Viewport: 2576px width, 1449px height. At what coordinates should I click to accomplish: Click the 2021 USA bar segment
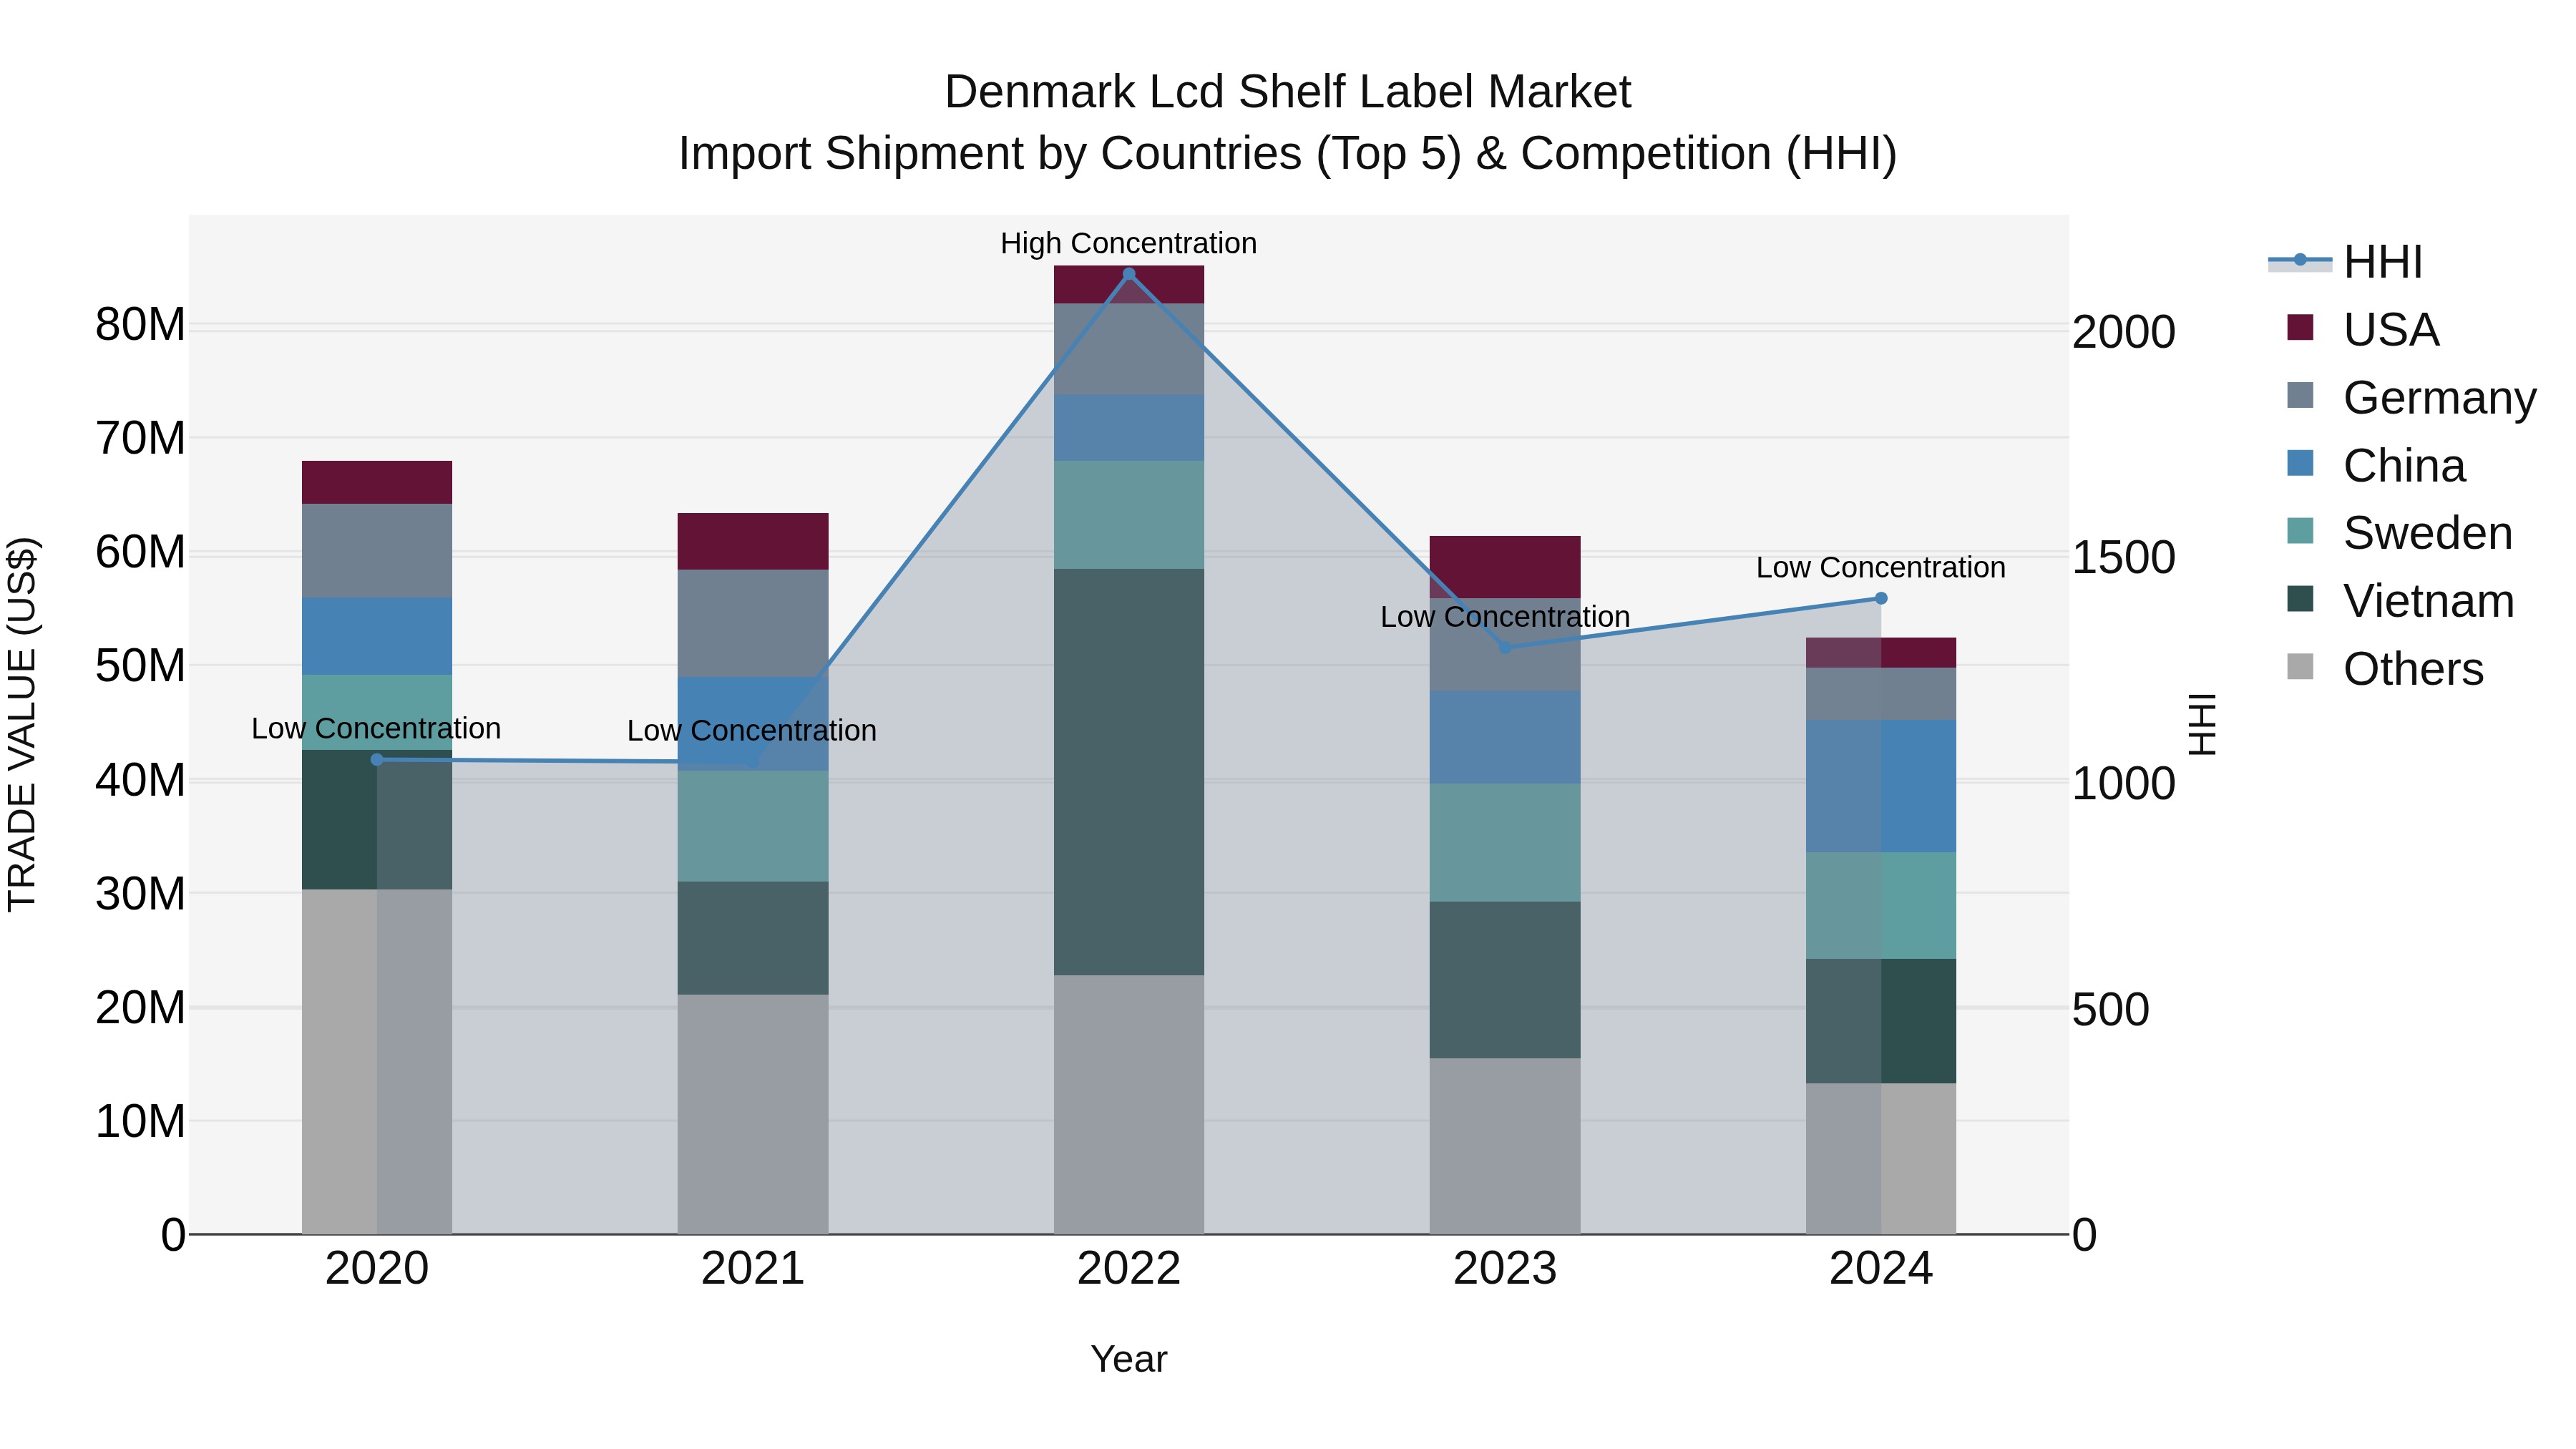753,541
